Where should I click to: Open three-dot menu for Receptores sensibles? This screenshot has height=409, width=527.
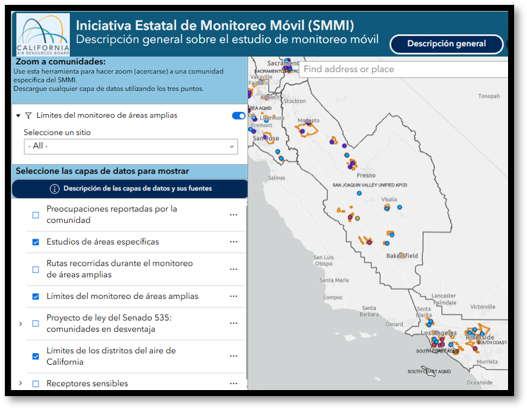[x=234, y=383]
